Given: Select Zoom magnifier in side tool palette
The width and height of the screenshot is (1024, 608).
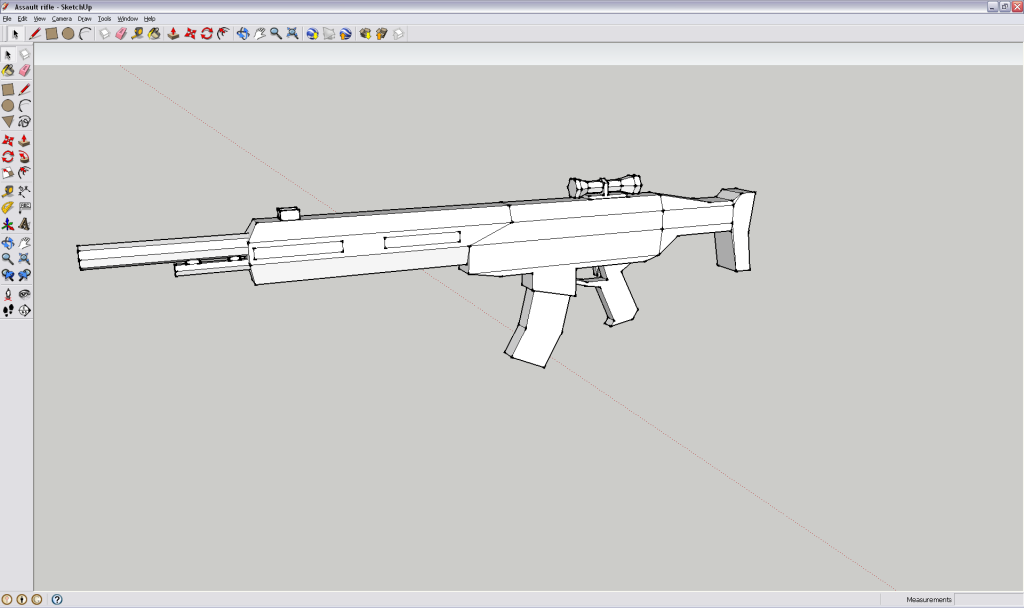Looking at the screenshot, I should coord(8,259).
